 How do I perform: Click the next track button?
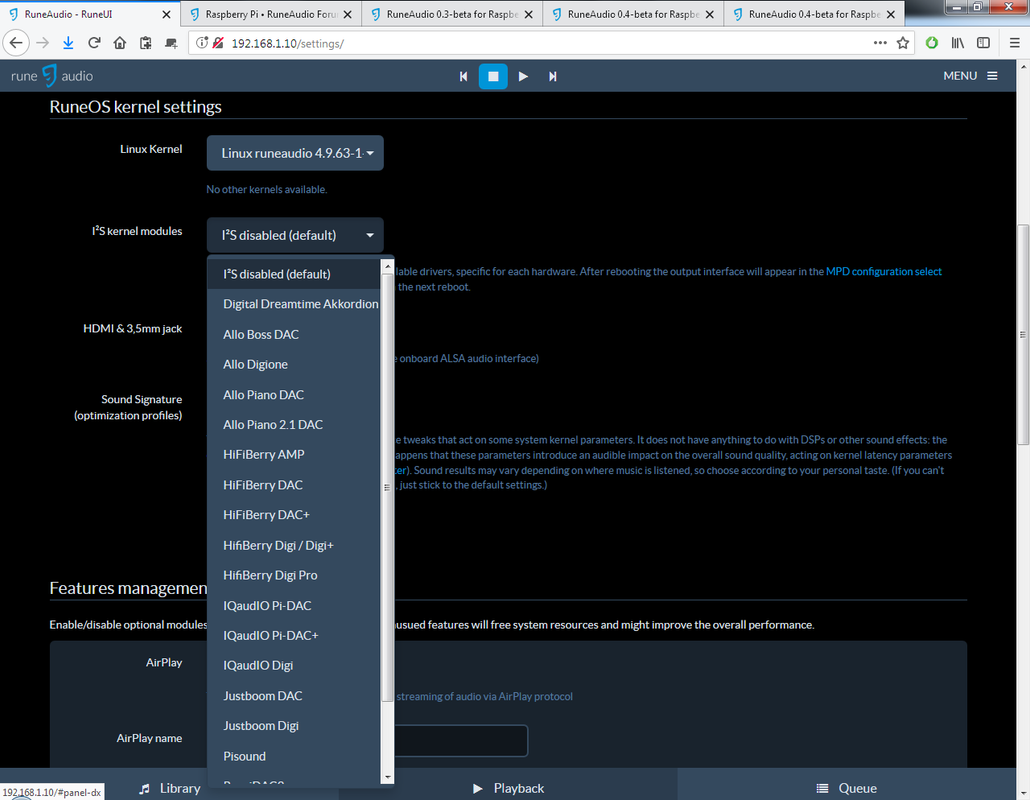pyautogui.click(x=552, y=76)
